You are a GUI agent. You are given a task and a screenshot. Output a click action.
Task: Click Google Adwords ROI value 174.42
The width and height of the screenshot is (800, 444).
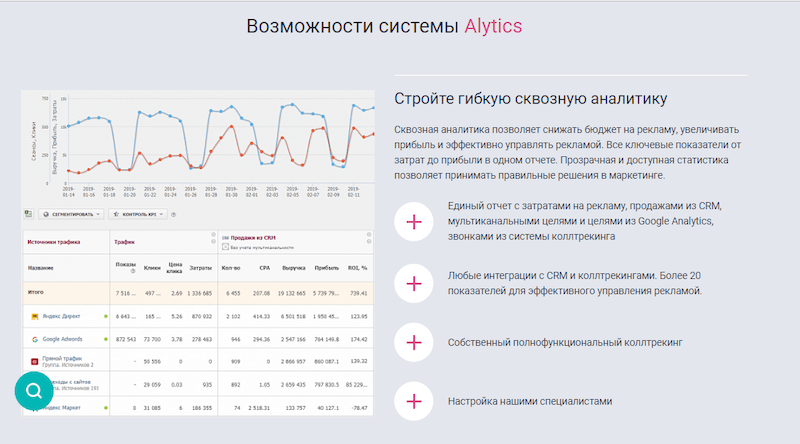click(359, 339)
